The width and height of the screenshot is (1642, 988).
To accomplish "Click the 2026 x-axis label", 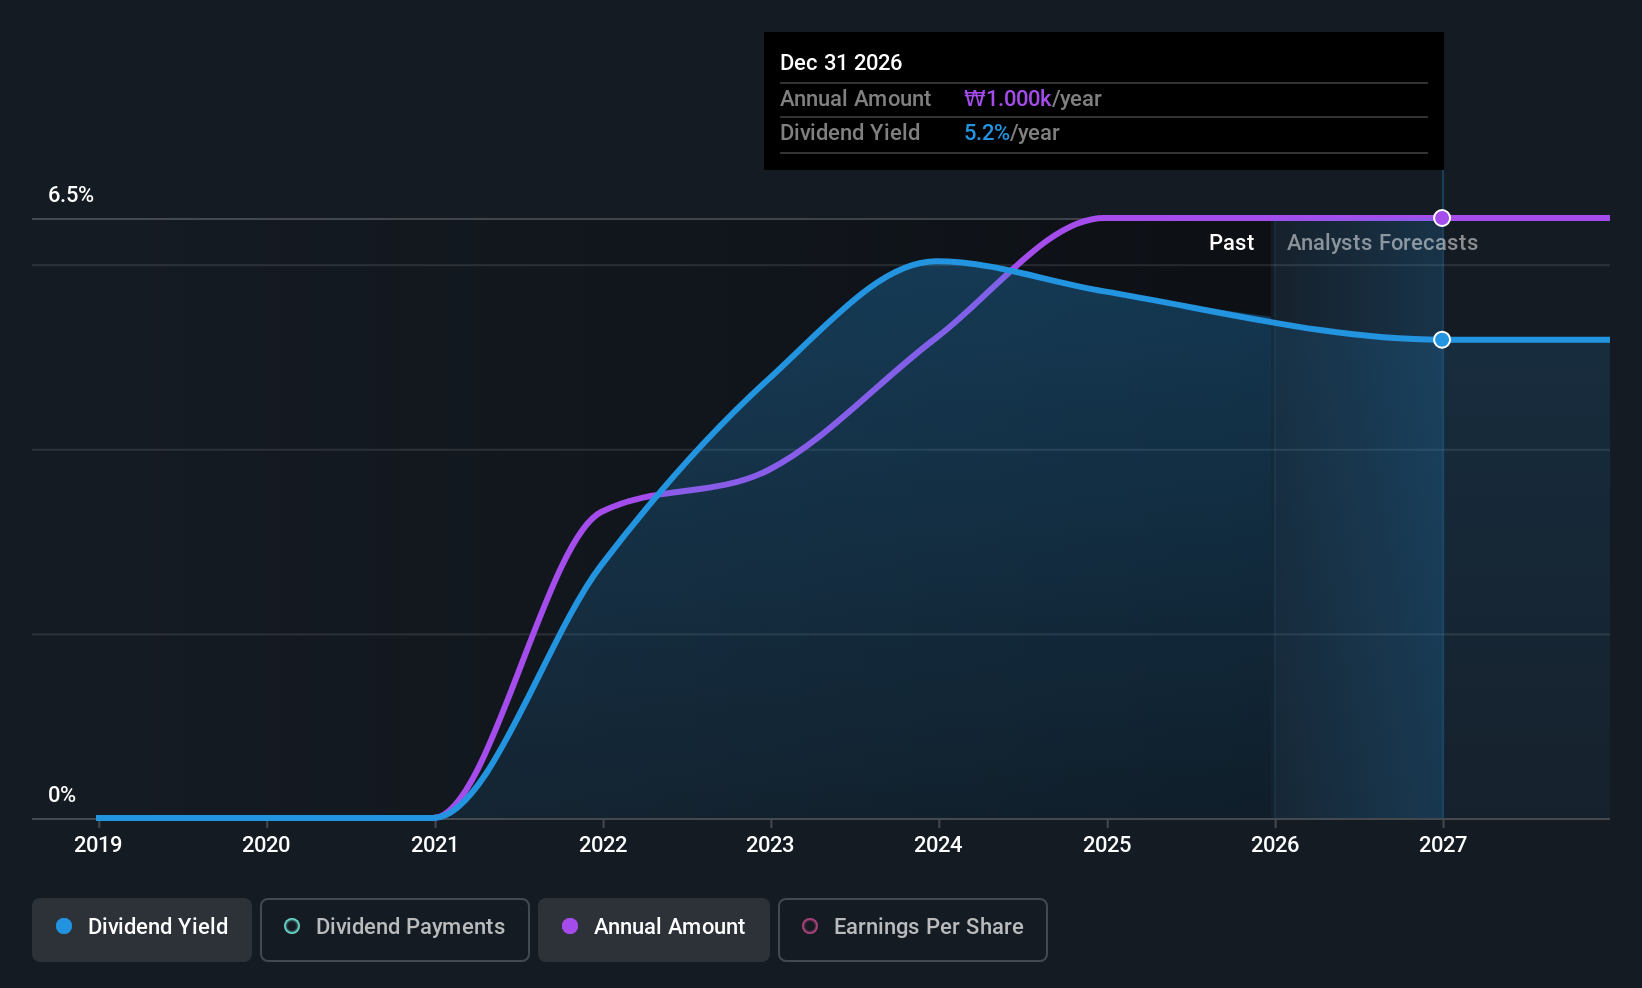I will pos(1275,845).
